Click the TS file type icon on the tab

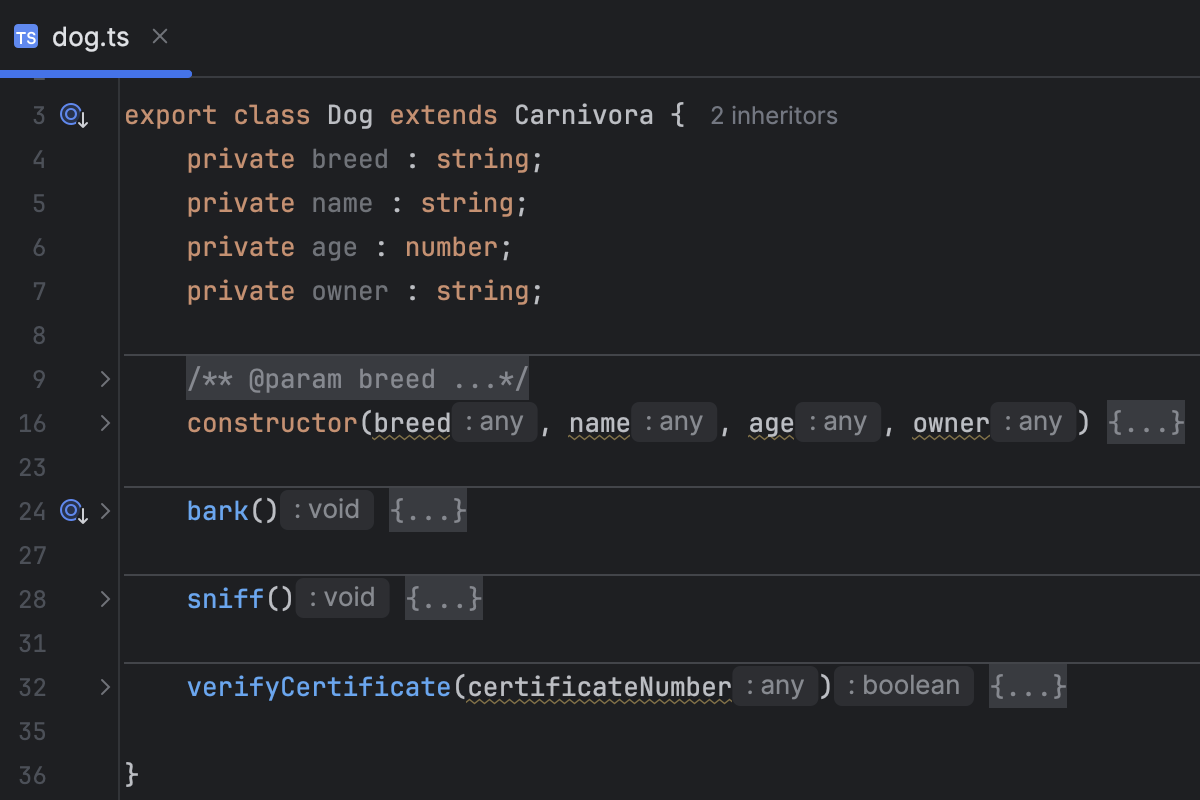(25, 36)
